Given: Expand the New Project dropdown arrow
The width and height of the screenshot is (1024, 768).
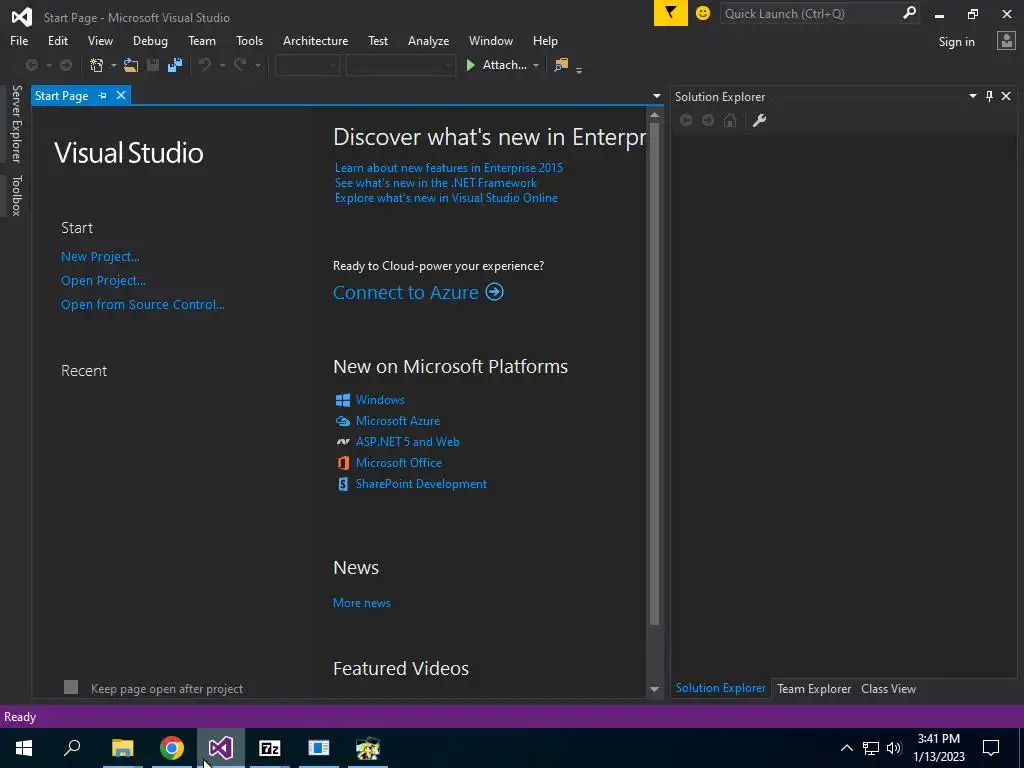Looking at the screenshot, I should (x=113, y=65).
